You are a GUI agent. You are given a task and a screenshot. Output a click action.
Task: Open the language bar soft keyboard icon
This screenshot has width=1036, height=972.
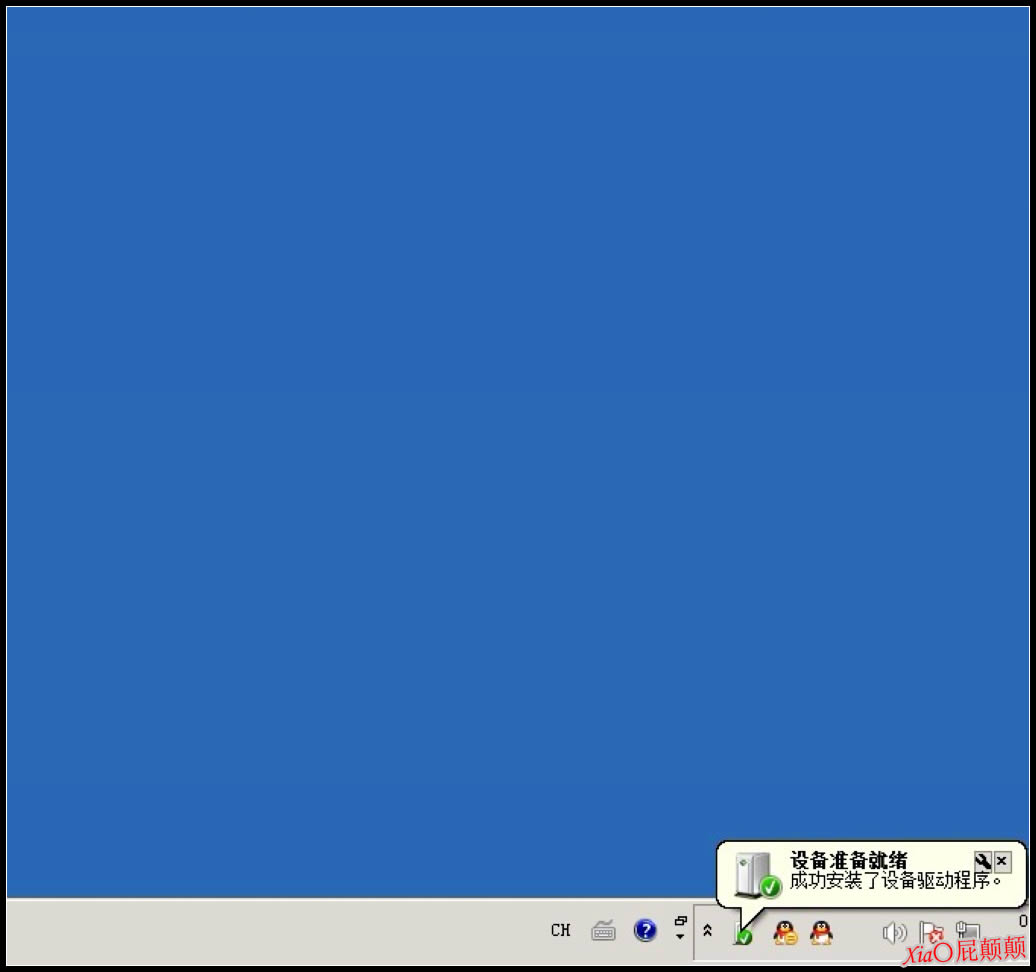pos(603,931)
